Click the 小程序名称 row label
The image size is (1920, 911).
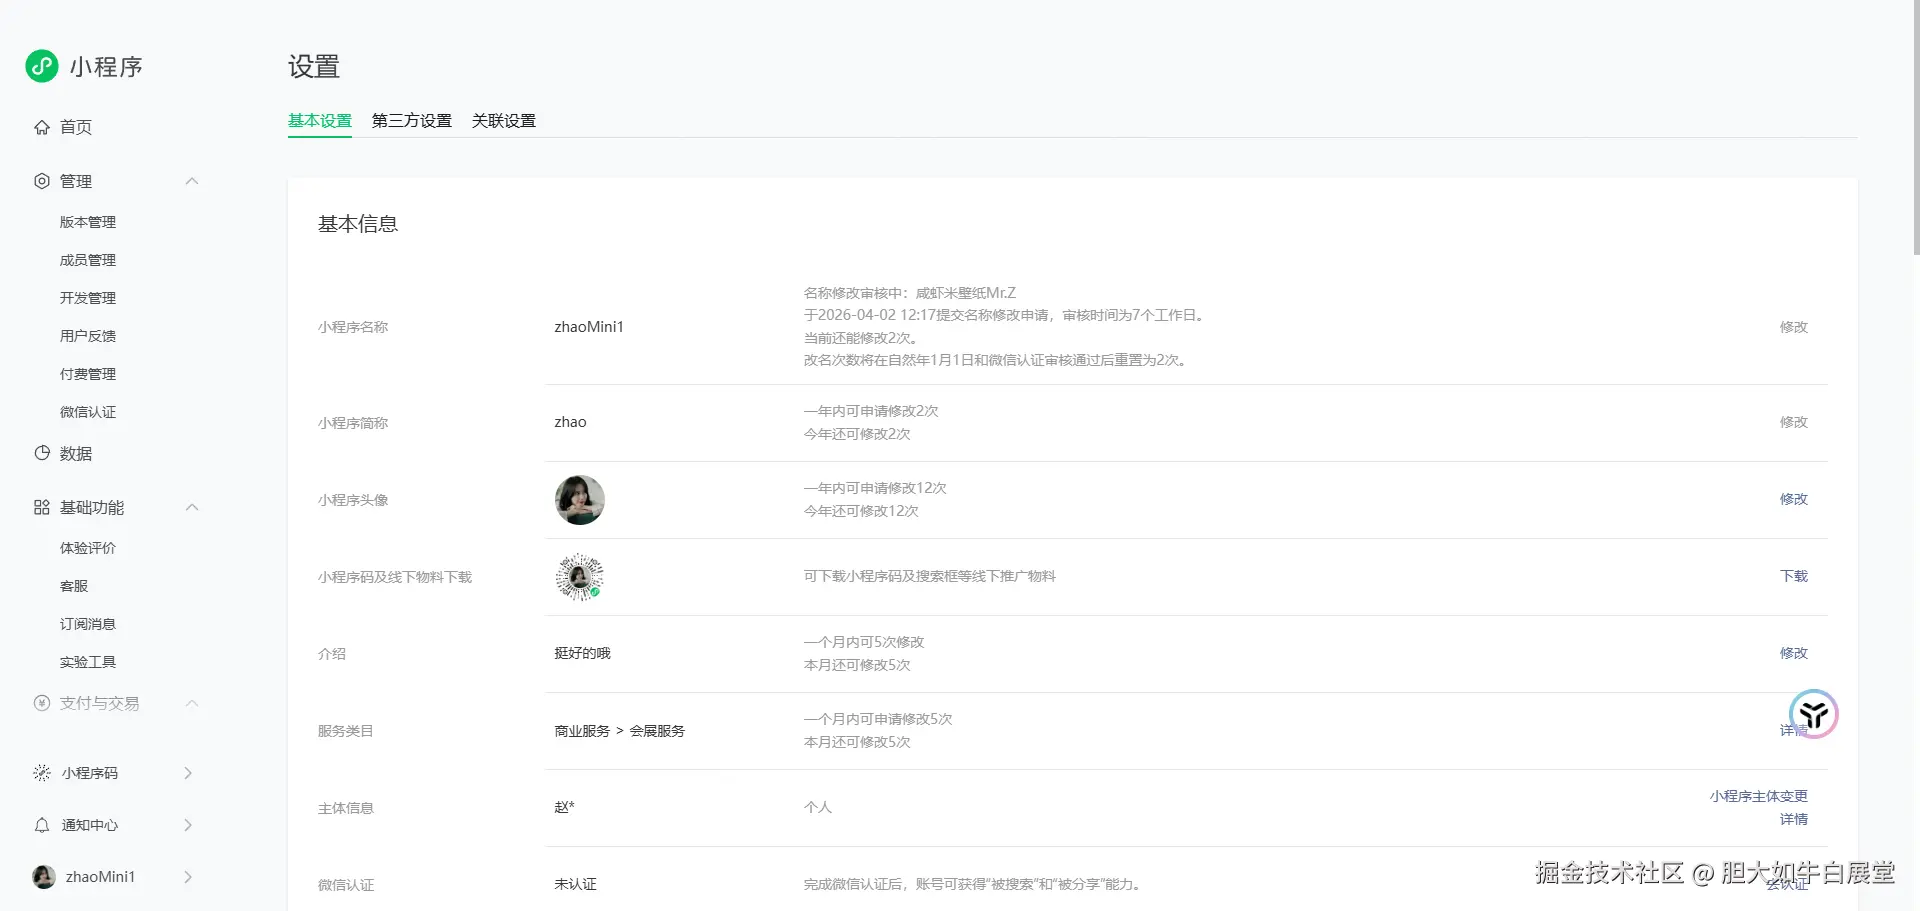353,327
